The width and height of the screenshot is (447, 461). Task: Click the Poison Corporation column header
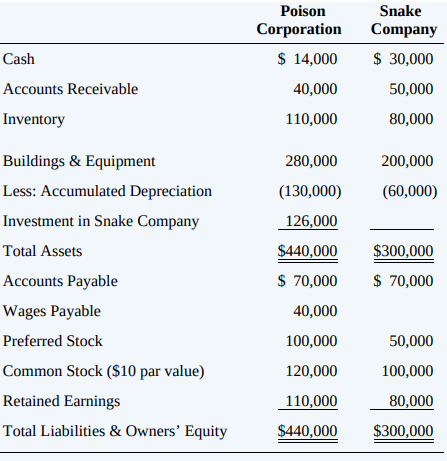[299, 20]
